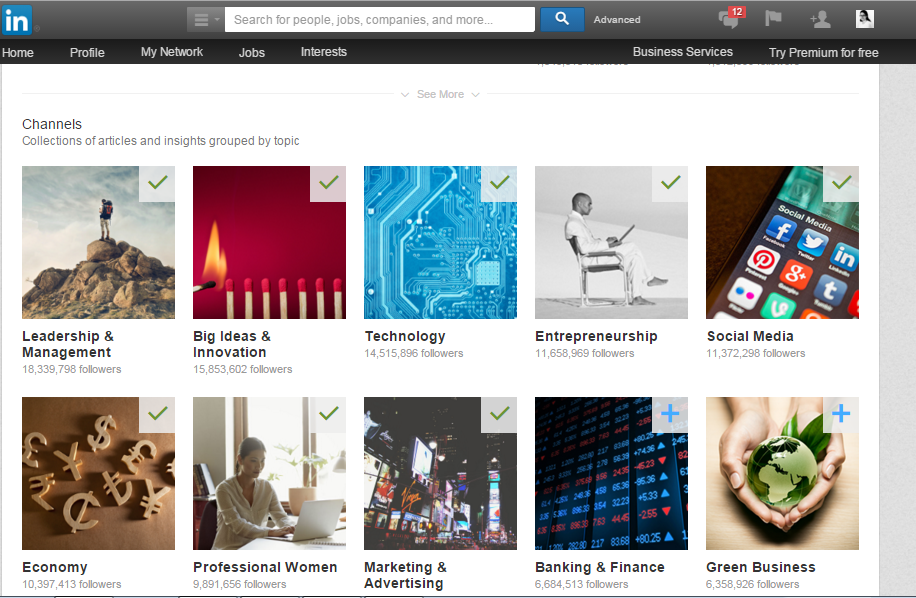Open the Entrepreneurship thumbnail image
This screenshot has width=916, height=598.
coord(611,242)
